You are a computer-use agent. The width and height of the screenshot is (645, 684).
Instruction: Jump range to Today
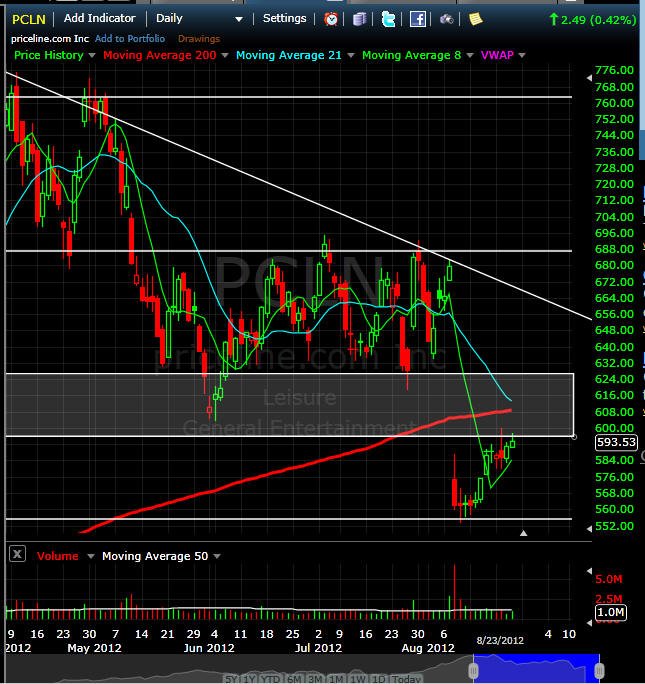pos(406,679)
